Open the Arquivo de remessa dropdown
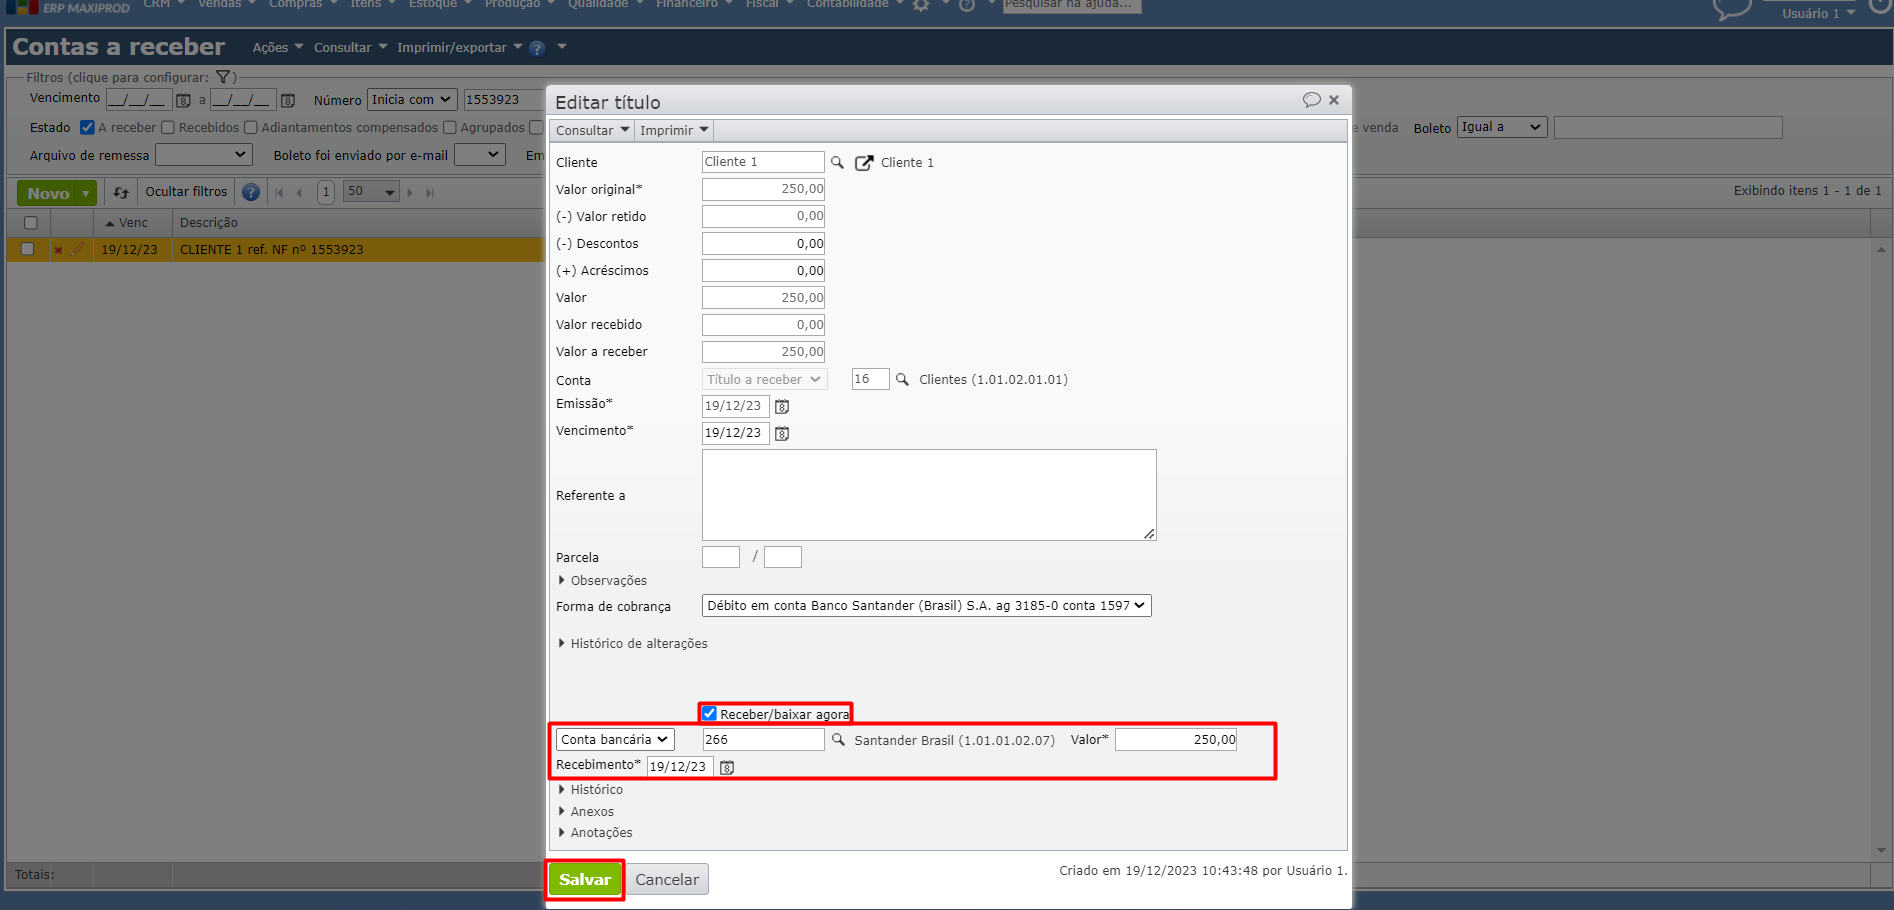1894x910 pixels. [204, 155]
